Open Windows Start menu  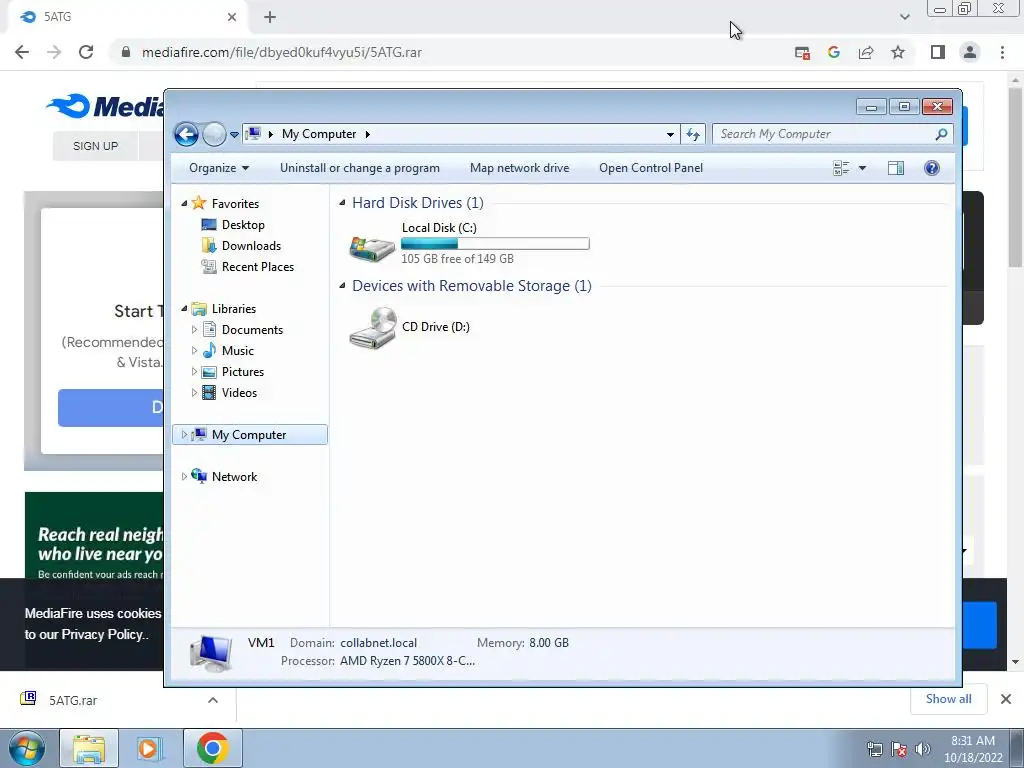pos(27,748)
